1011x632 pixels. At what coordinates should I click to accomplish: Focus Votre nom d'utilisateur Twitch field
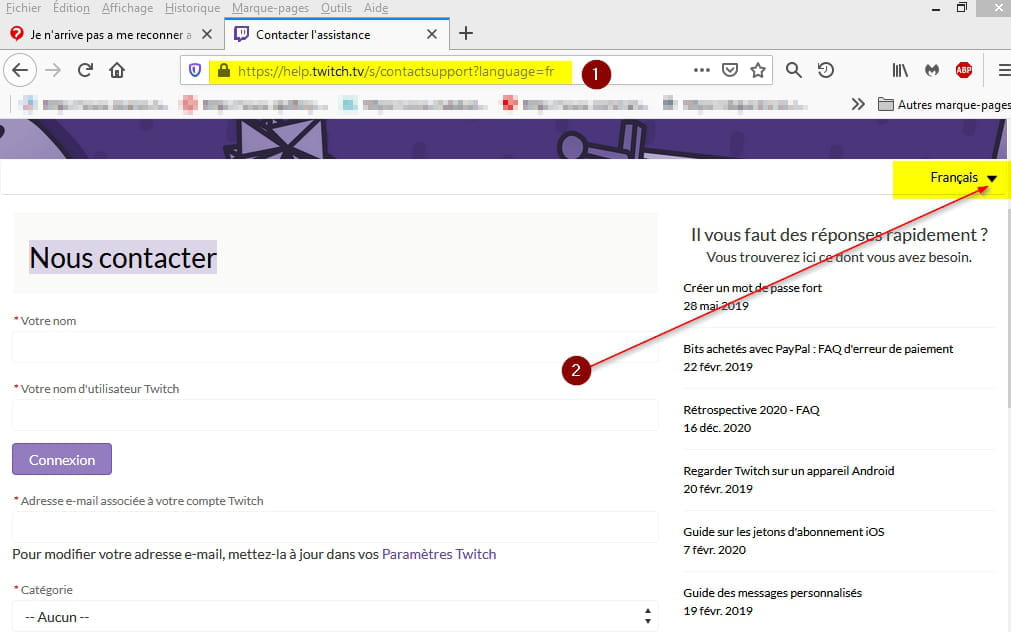[335, 415]
